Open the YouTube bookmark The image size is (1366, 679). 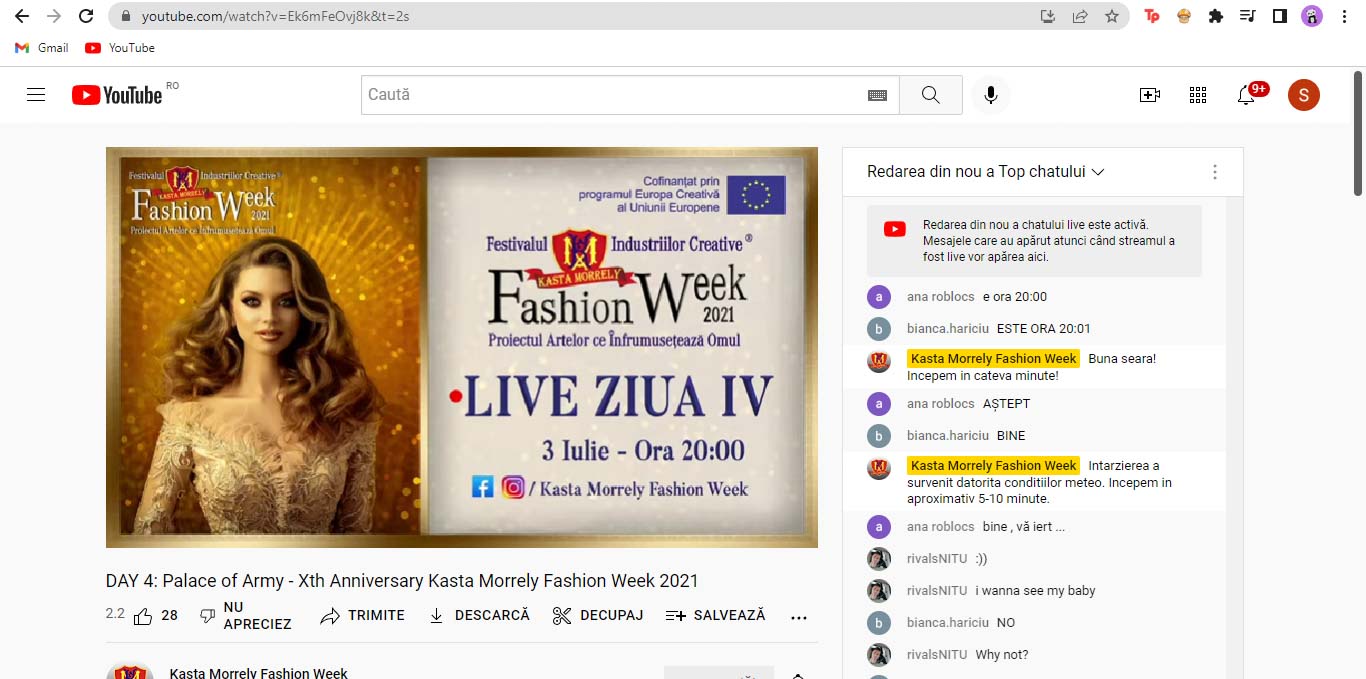coord(120,48)
